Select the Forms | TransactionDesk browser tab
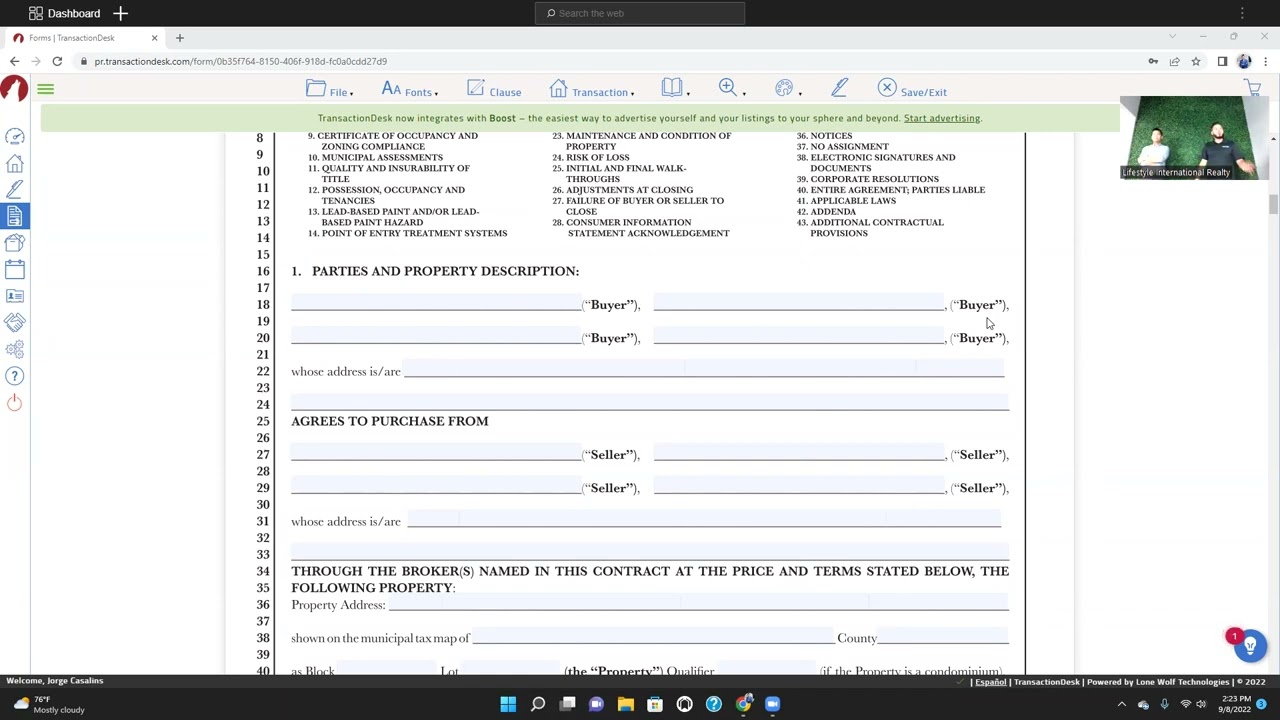The width and height of the screenshot is (1280, 720). (x=85, y=38)
